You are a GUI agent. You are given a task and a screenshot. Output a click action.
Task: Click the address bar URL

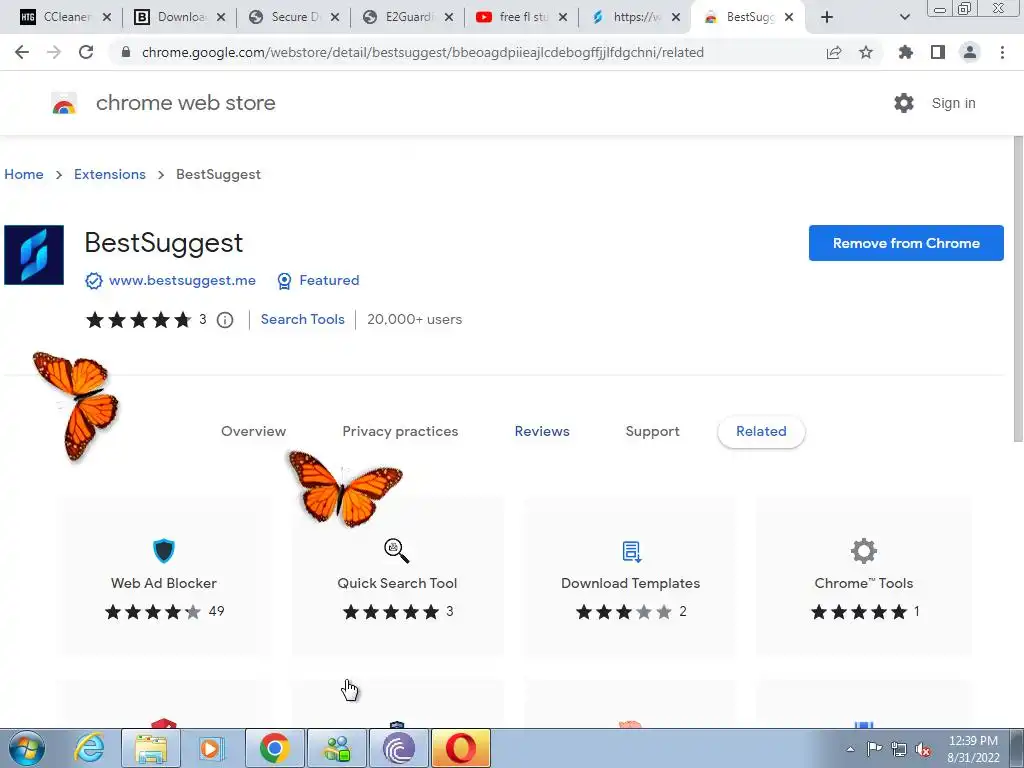pos(423,52)
